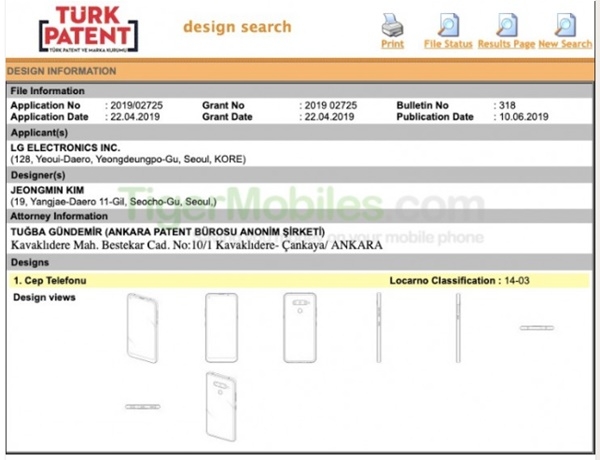Image resolution: width=600 pixels, height=460 pixels.
Task: Select grant number 2019 02725
Action: pos(331,105)
